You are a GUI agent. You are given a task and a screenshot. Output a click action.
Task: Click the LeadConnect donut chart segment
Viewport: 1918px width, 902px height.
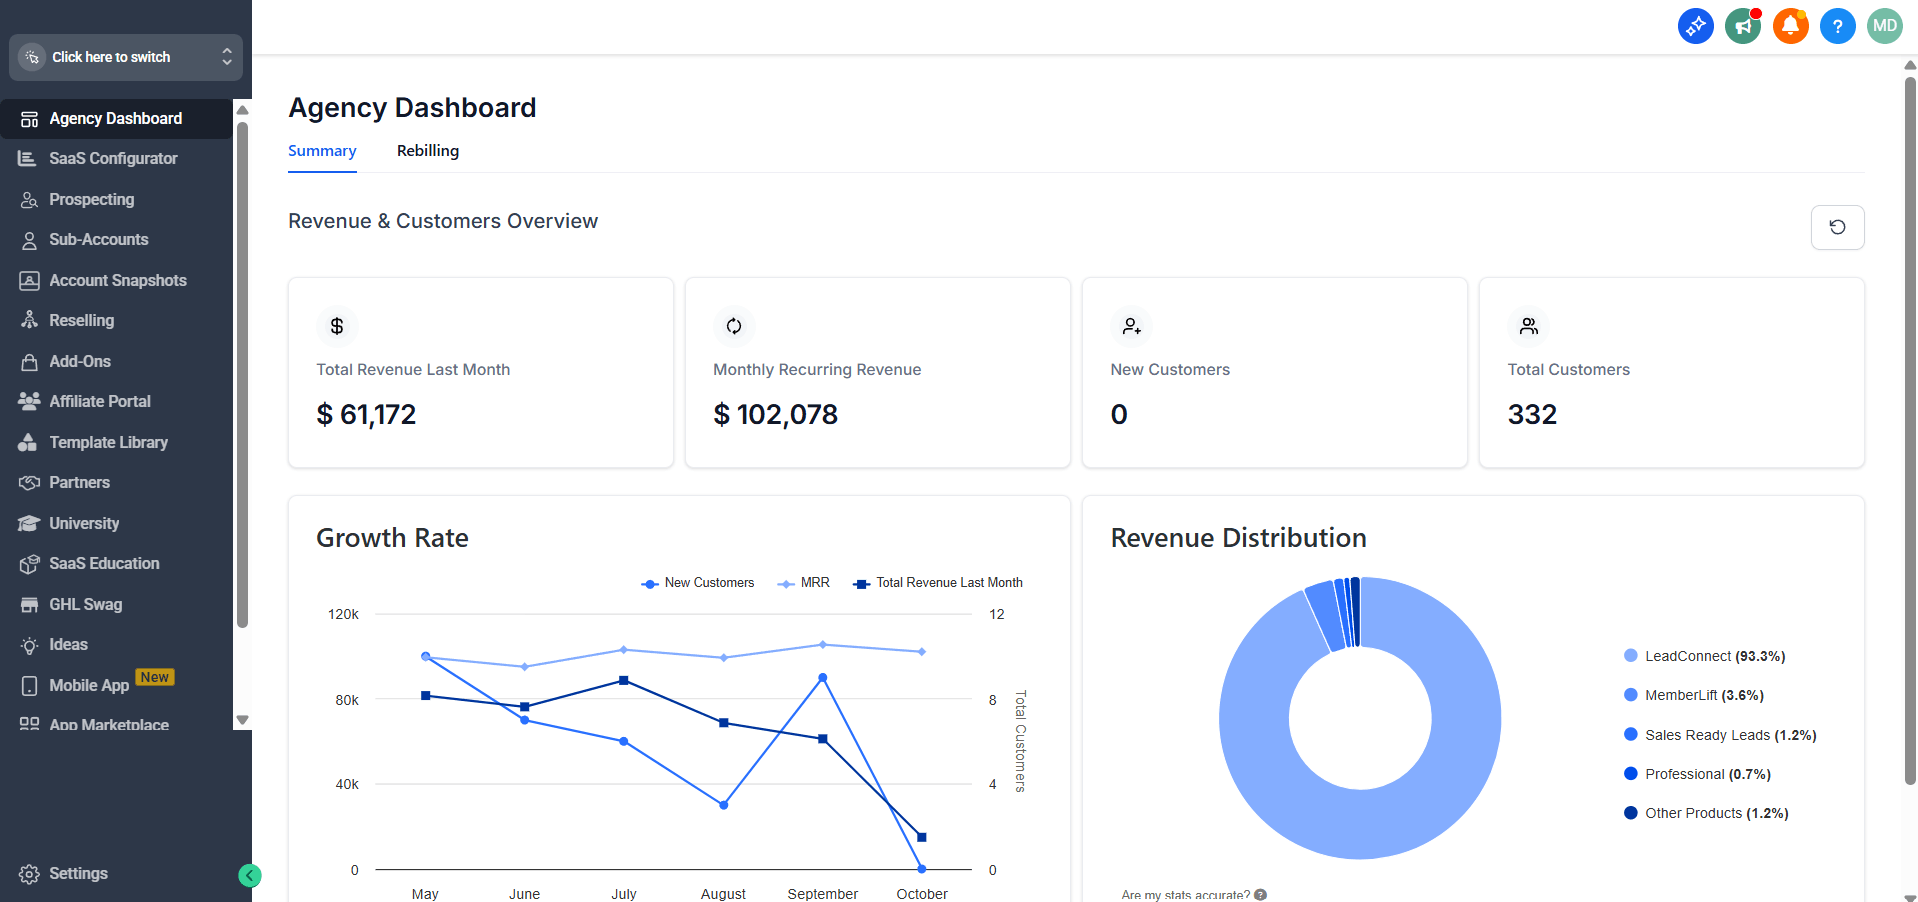[1360, 824]
